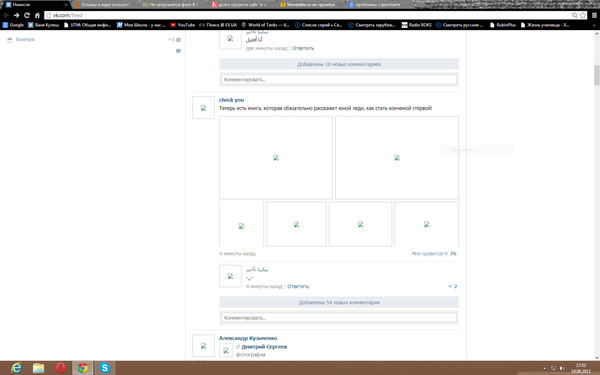Open the browser home page icon
600x375 pixels.
pos(37,15)
